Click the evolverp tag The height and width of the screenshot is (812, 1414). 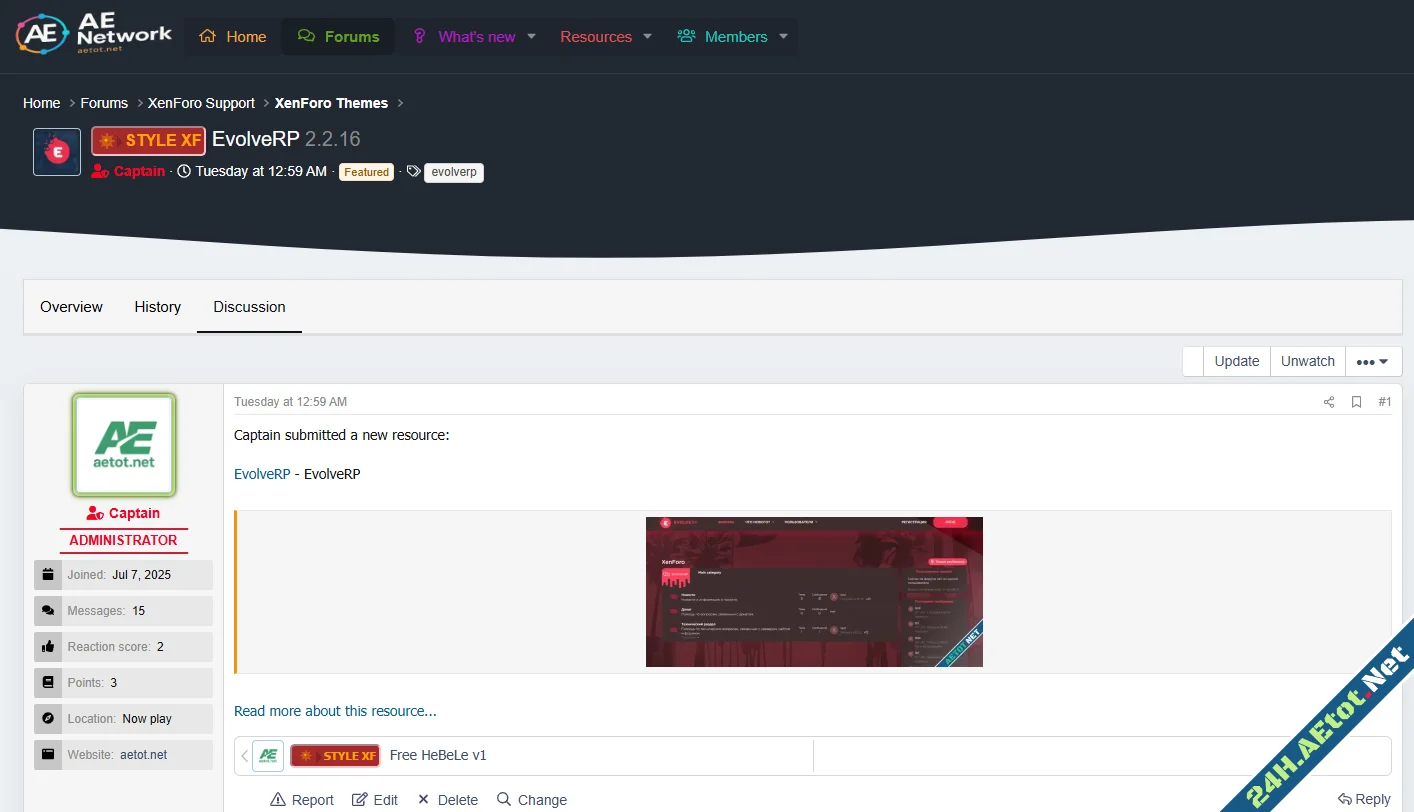click(x=453, y=172)
